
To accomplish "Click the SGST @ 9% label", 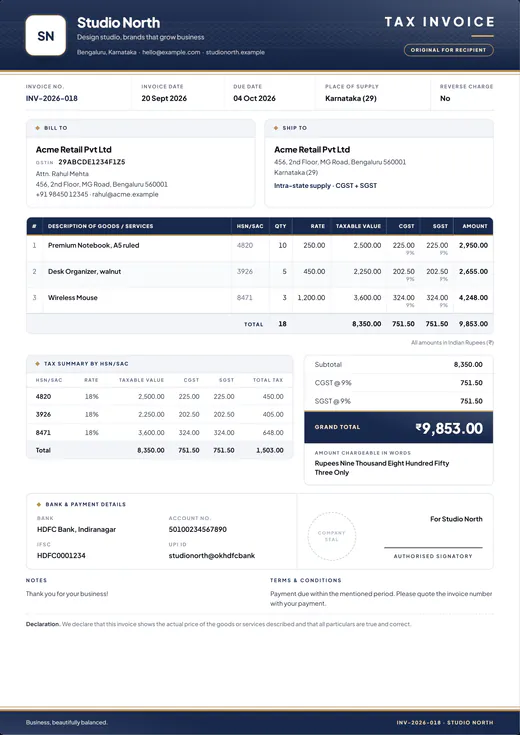I will coord(333,401).
